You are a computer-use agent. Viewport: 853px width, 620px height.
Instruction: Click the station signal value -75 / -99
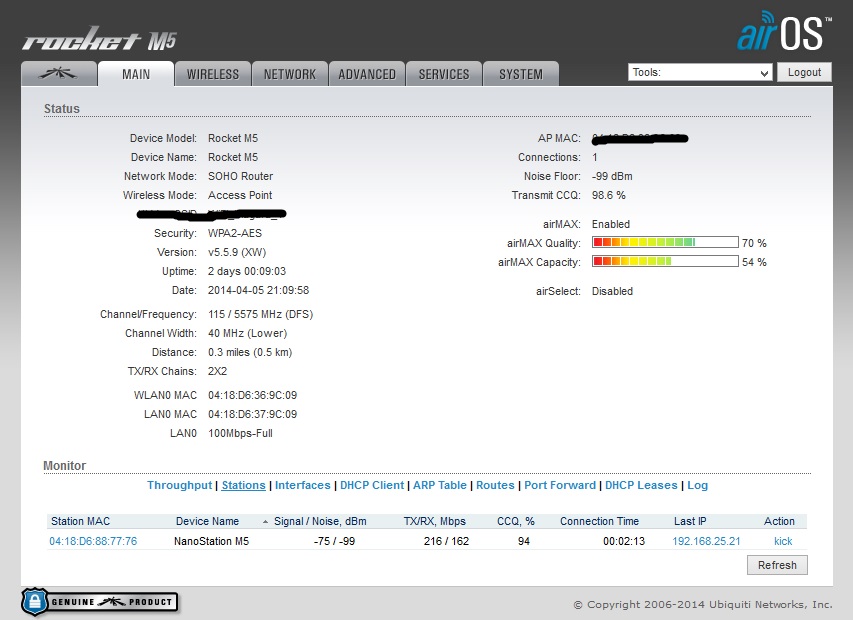coord(335,541)
